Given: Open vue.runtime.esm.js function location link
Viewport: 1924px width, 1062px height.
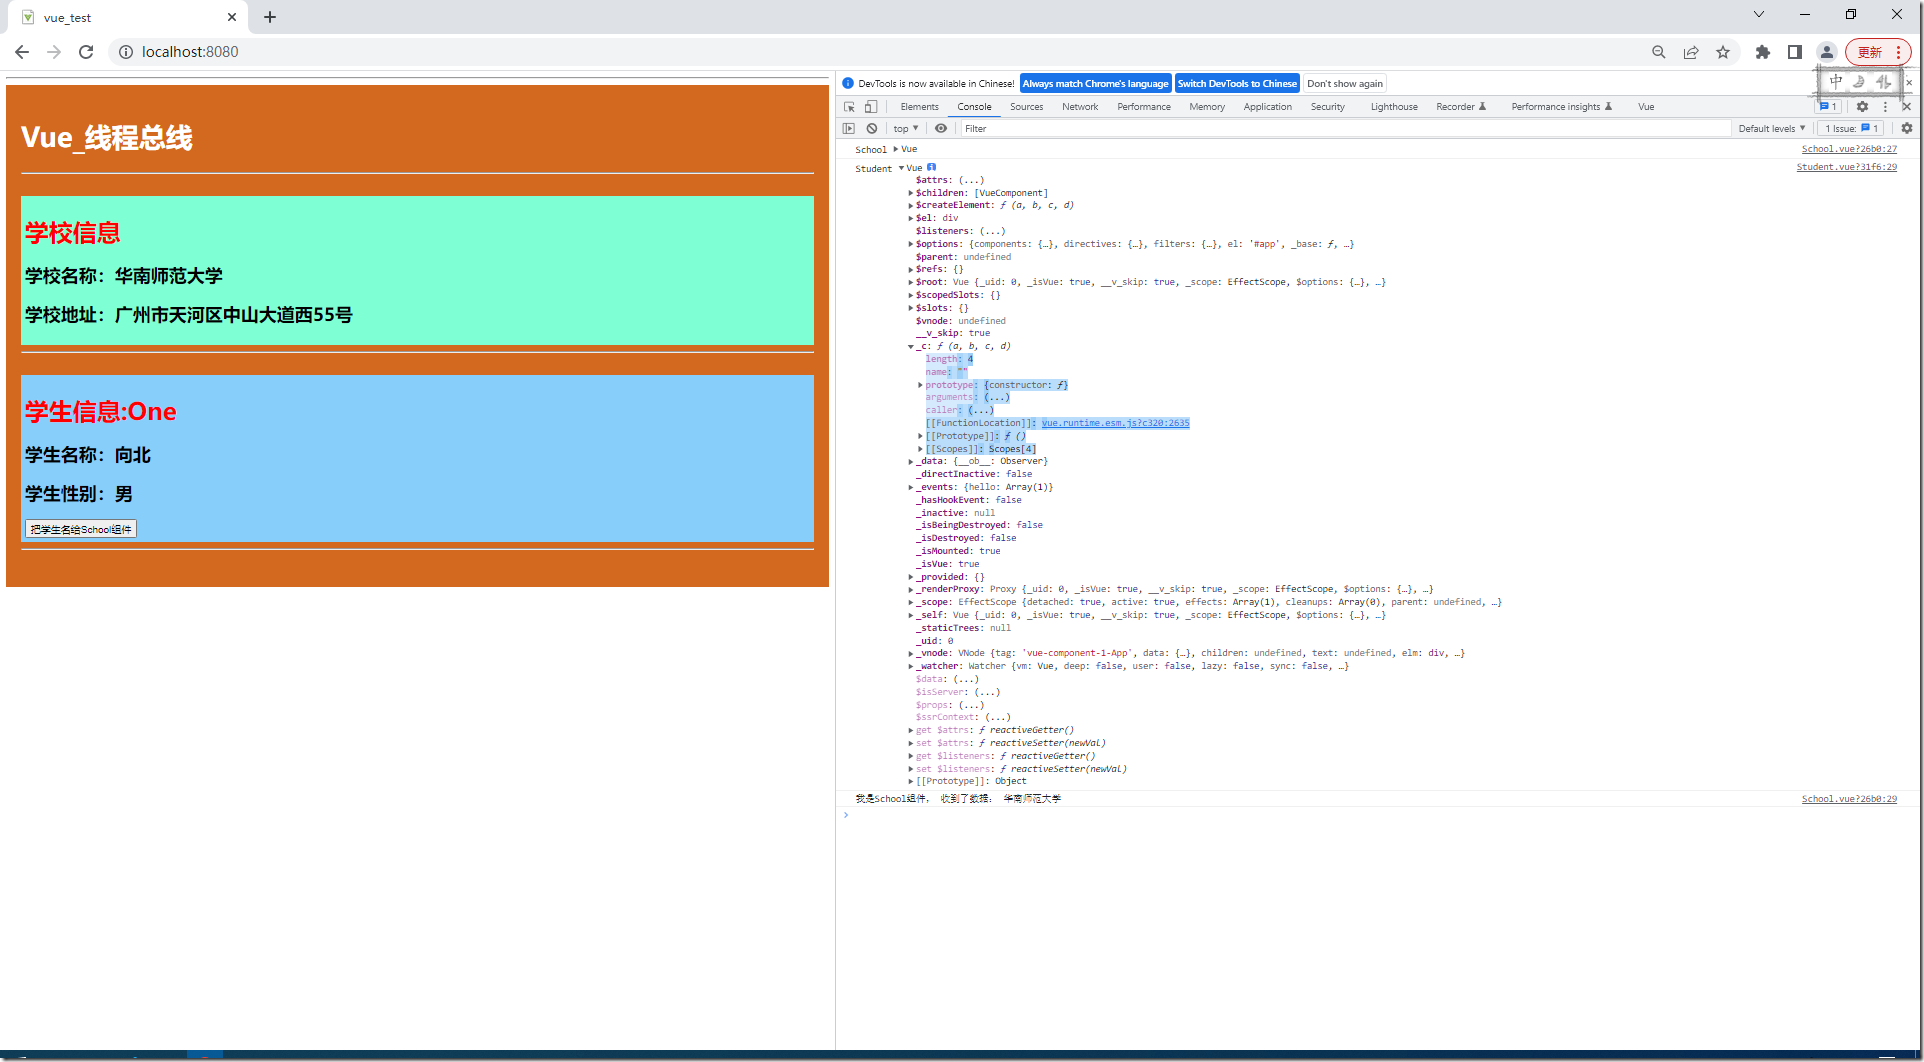Looking at the screenshot, I should point(1115,423).
